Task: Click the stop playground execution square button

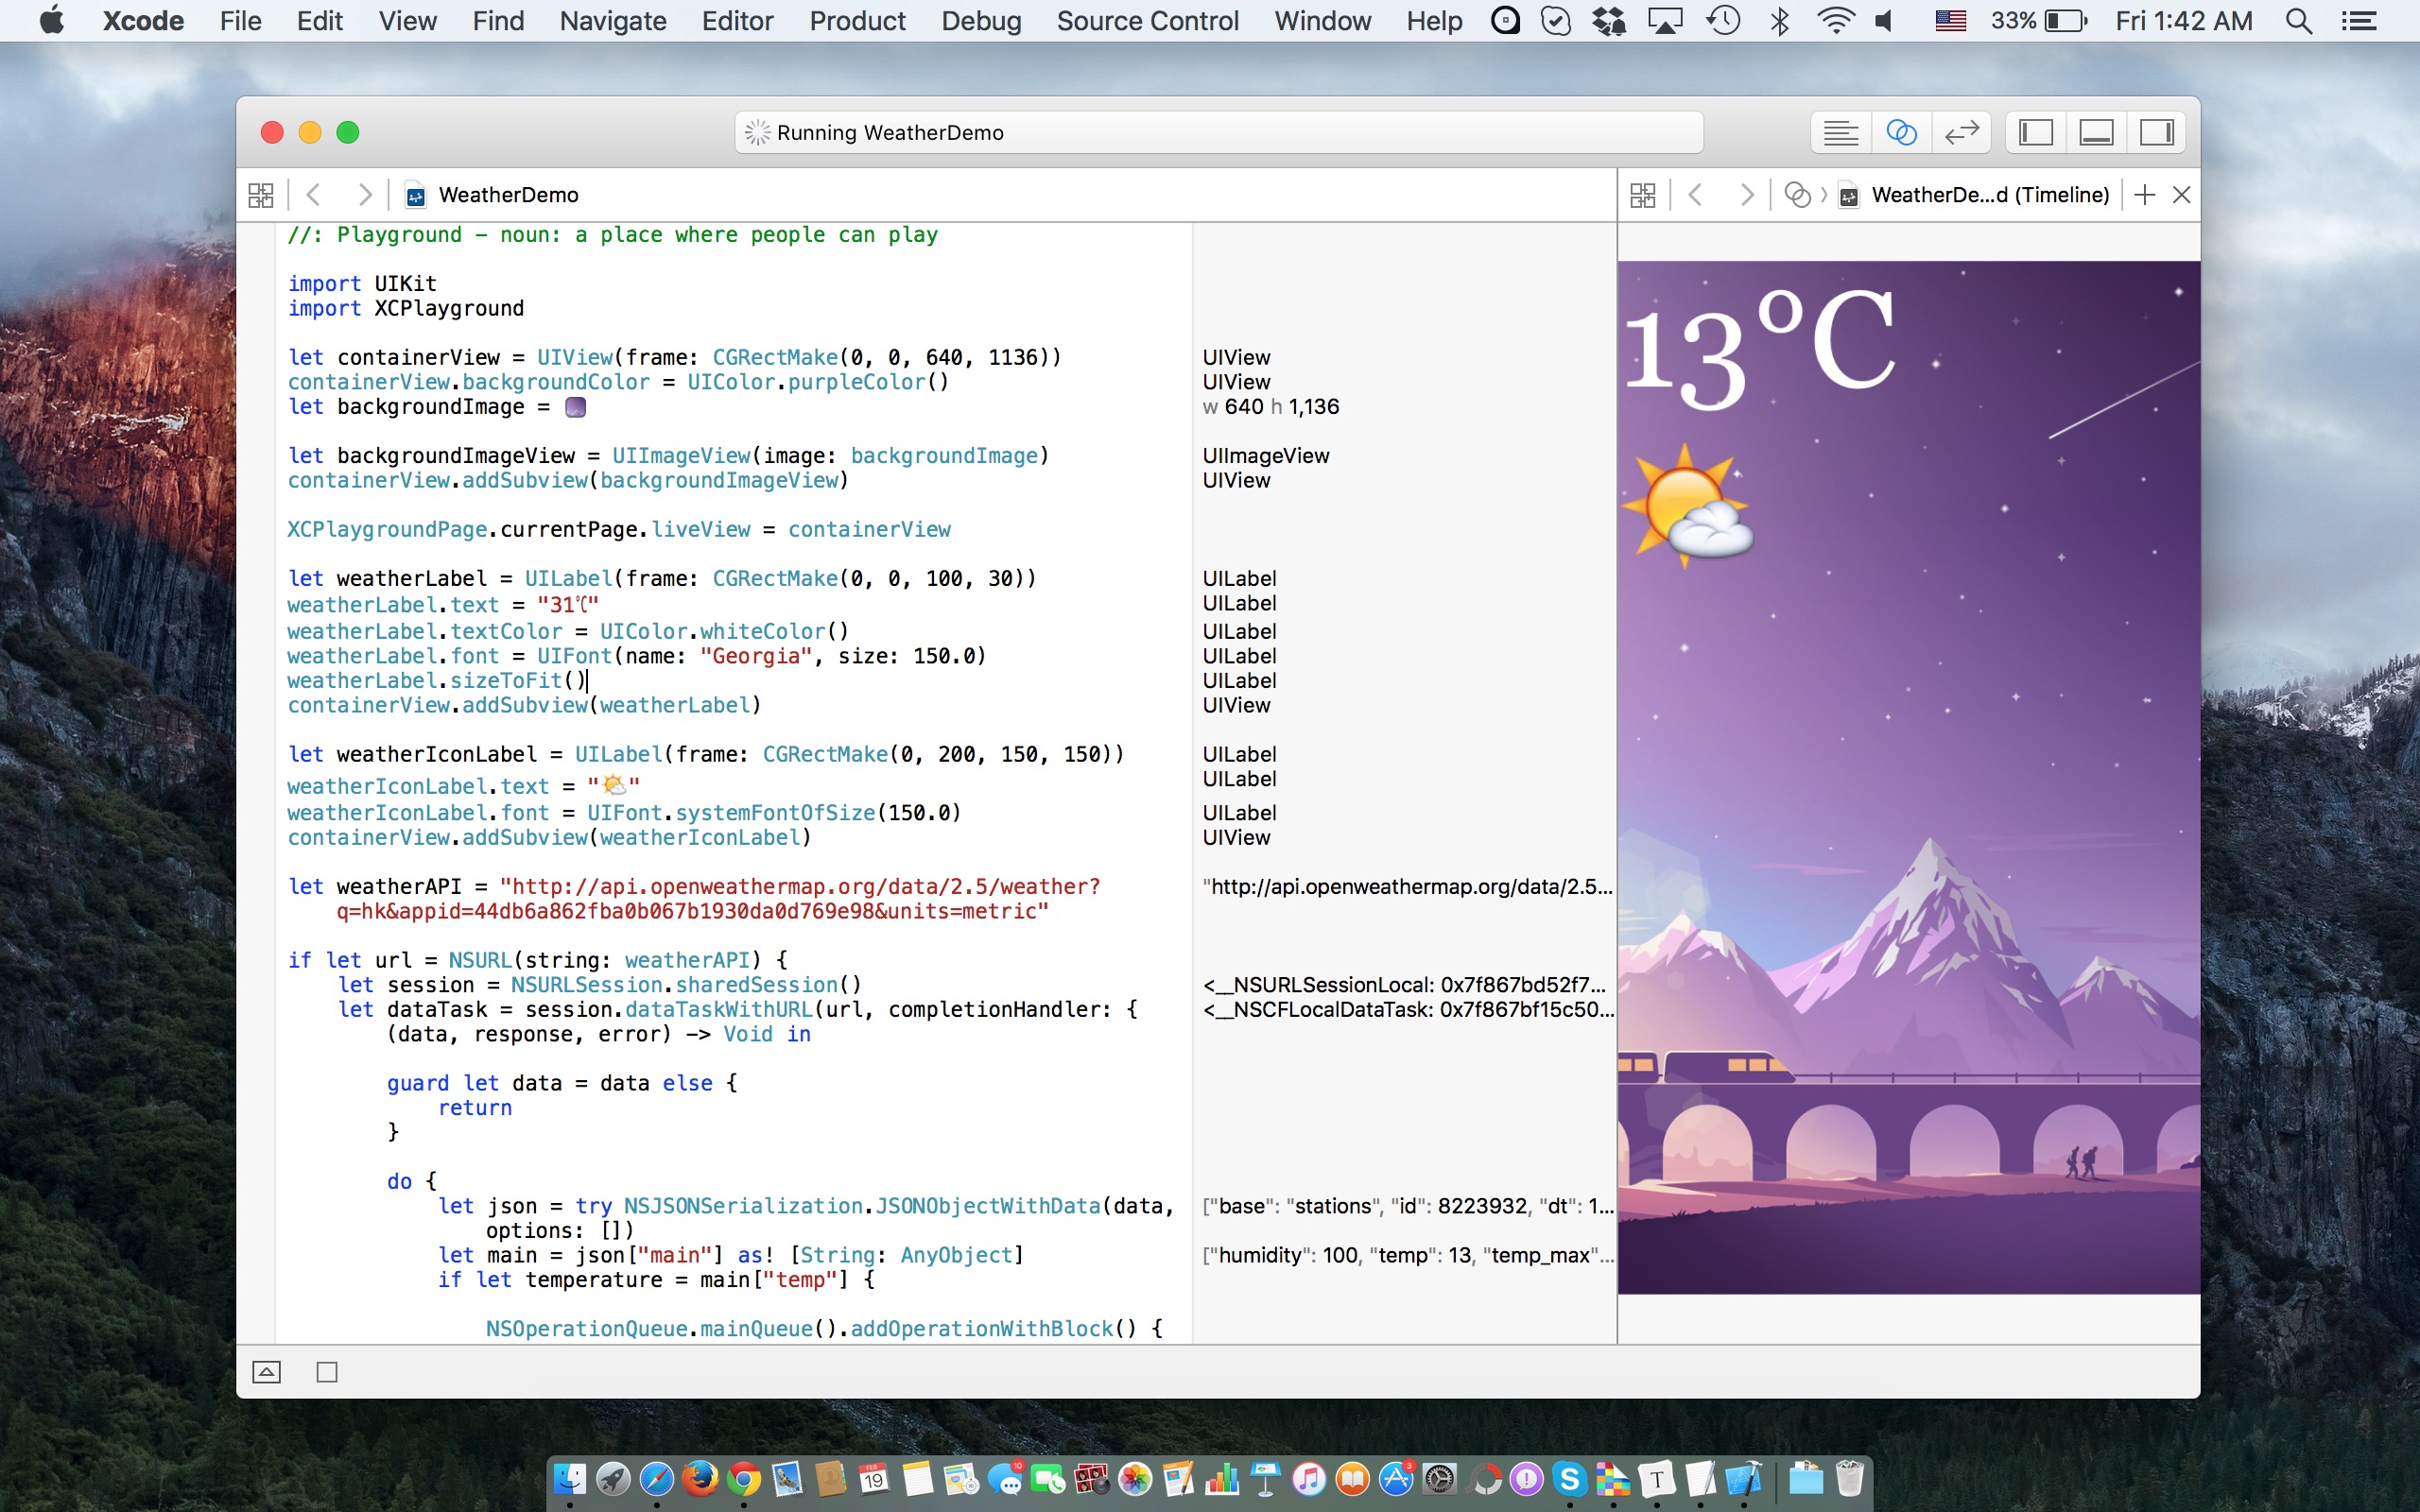Action: click(x=327, y=1372)
